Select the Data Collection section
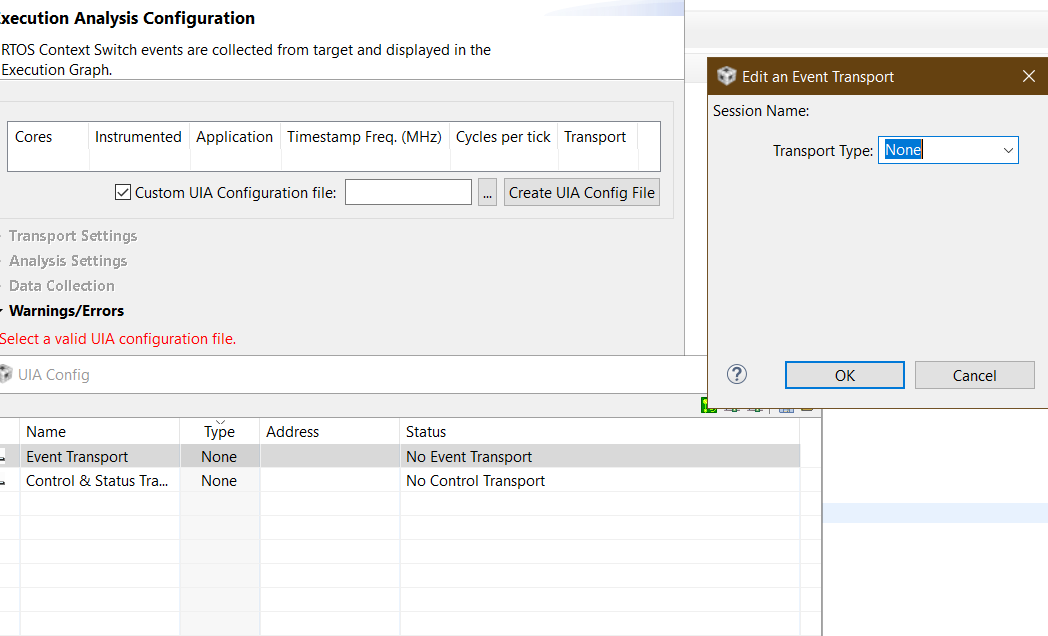Image resolution: width=1048 pixels, height=636 pixels. [x=61, y=285]
